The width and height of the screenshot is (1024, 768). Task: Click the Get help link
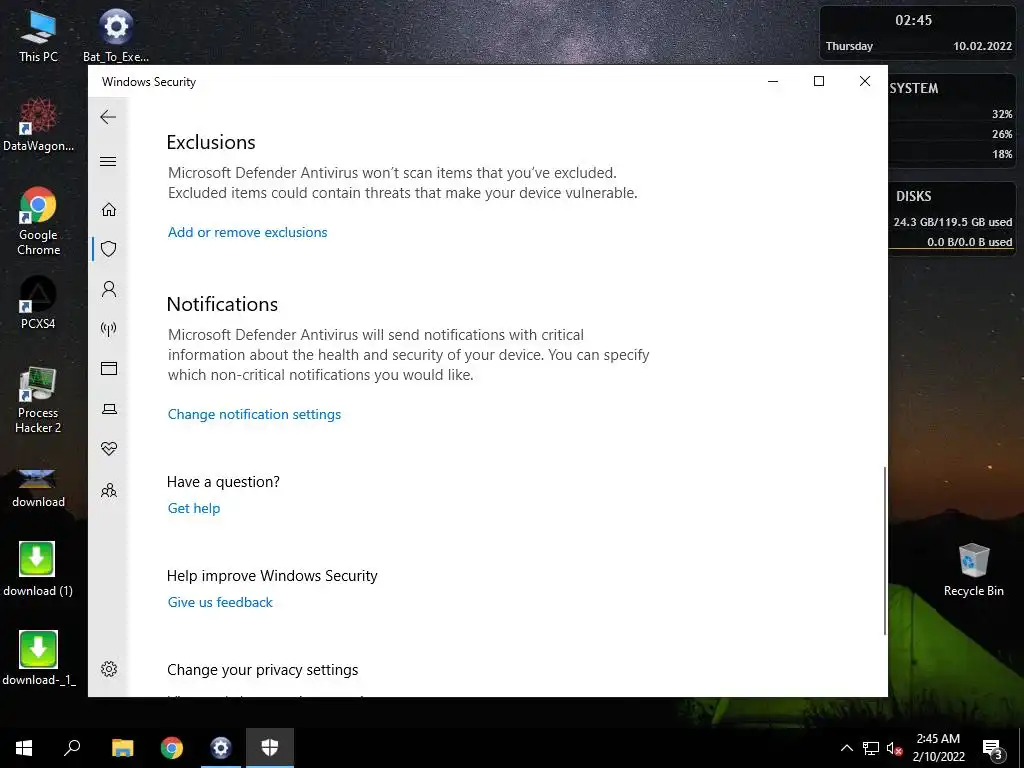tap(194, 509)
